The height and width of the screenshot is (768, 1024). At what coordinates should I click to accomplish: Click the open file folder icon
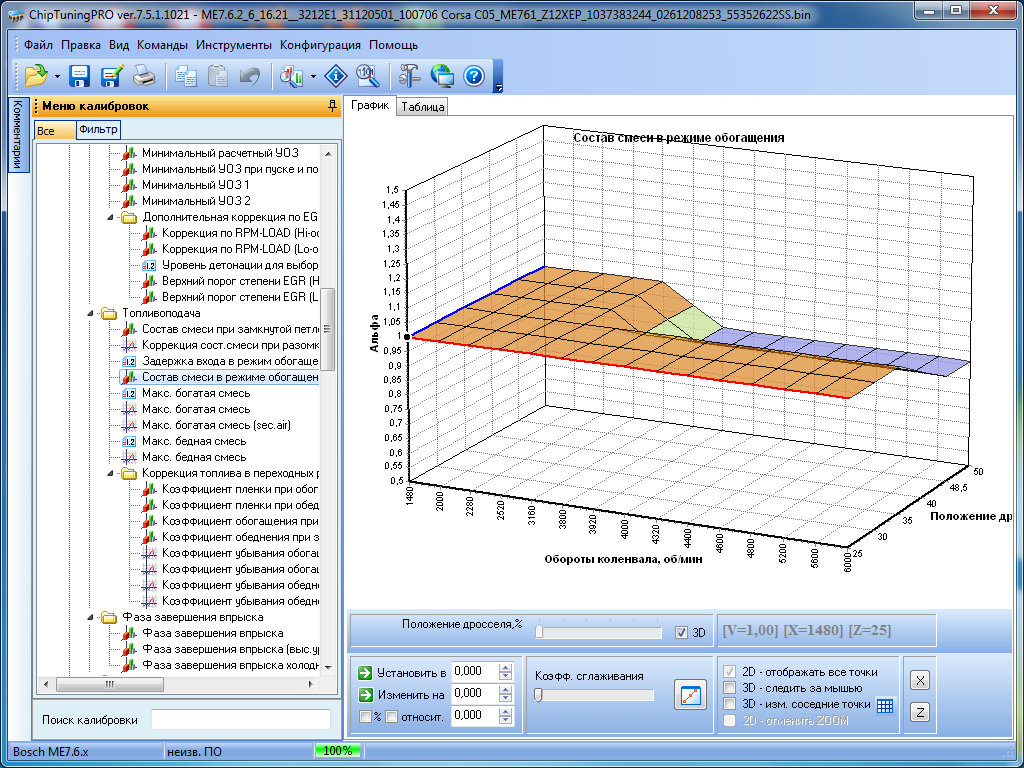(x=36, y=76)
